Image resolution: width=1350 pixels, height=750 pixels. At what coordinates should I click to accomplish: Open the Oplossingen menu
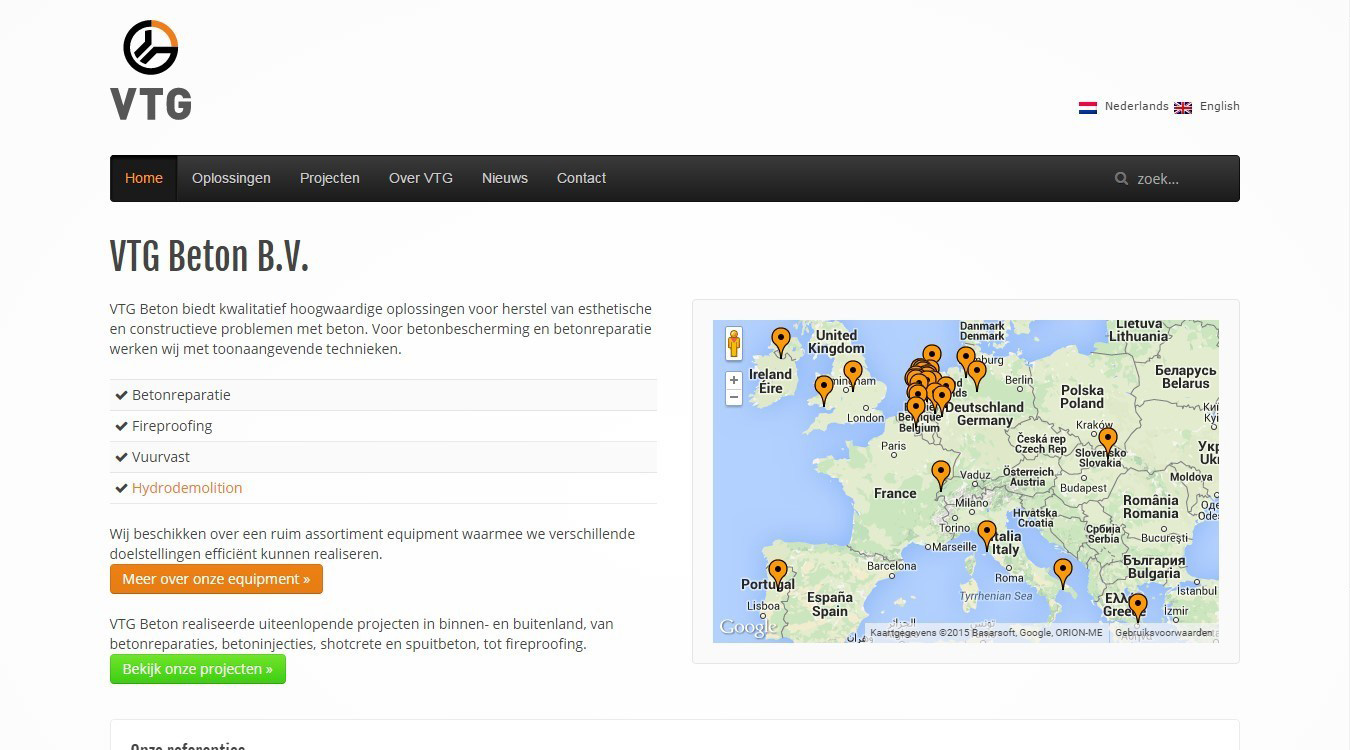pyautogui.click(x=231, y=178)
